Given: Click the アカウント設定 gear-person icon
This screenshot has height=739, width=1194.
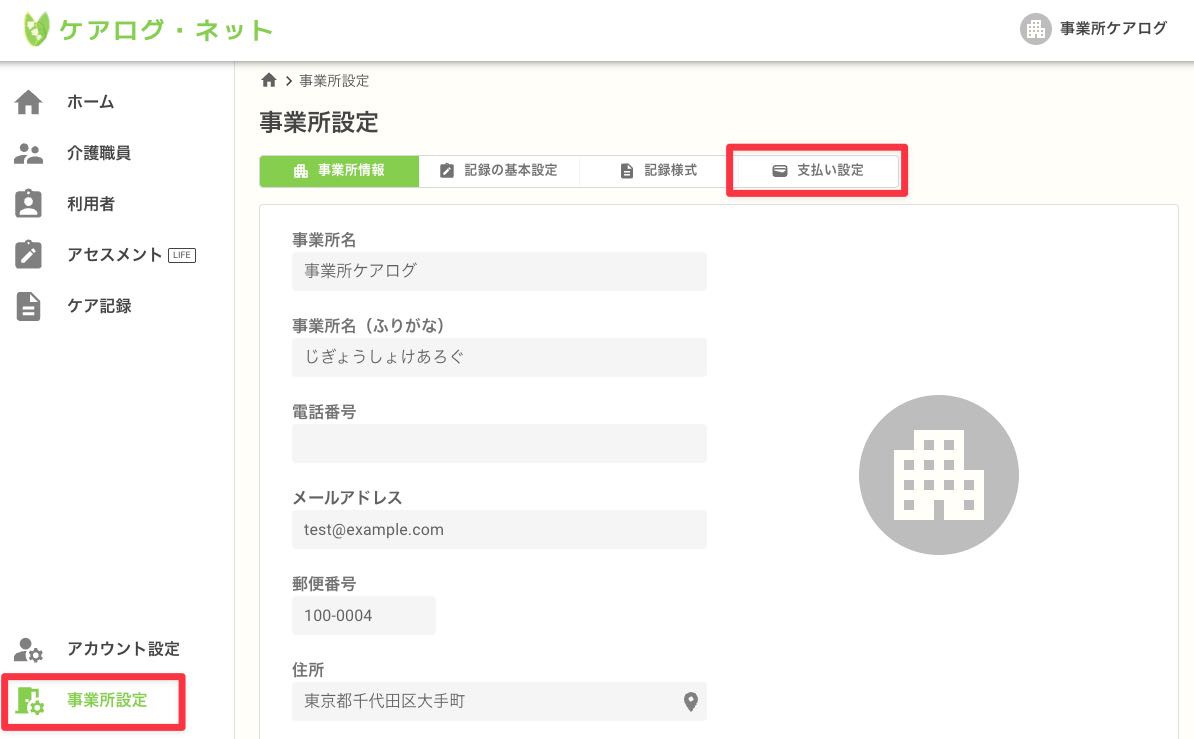Looking at the screenshot, I should click(x=29, y=649).
